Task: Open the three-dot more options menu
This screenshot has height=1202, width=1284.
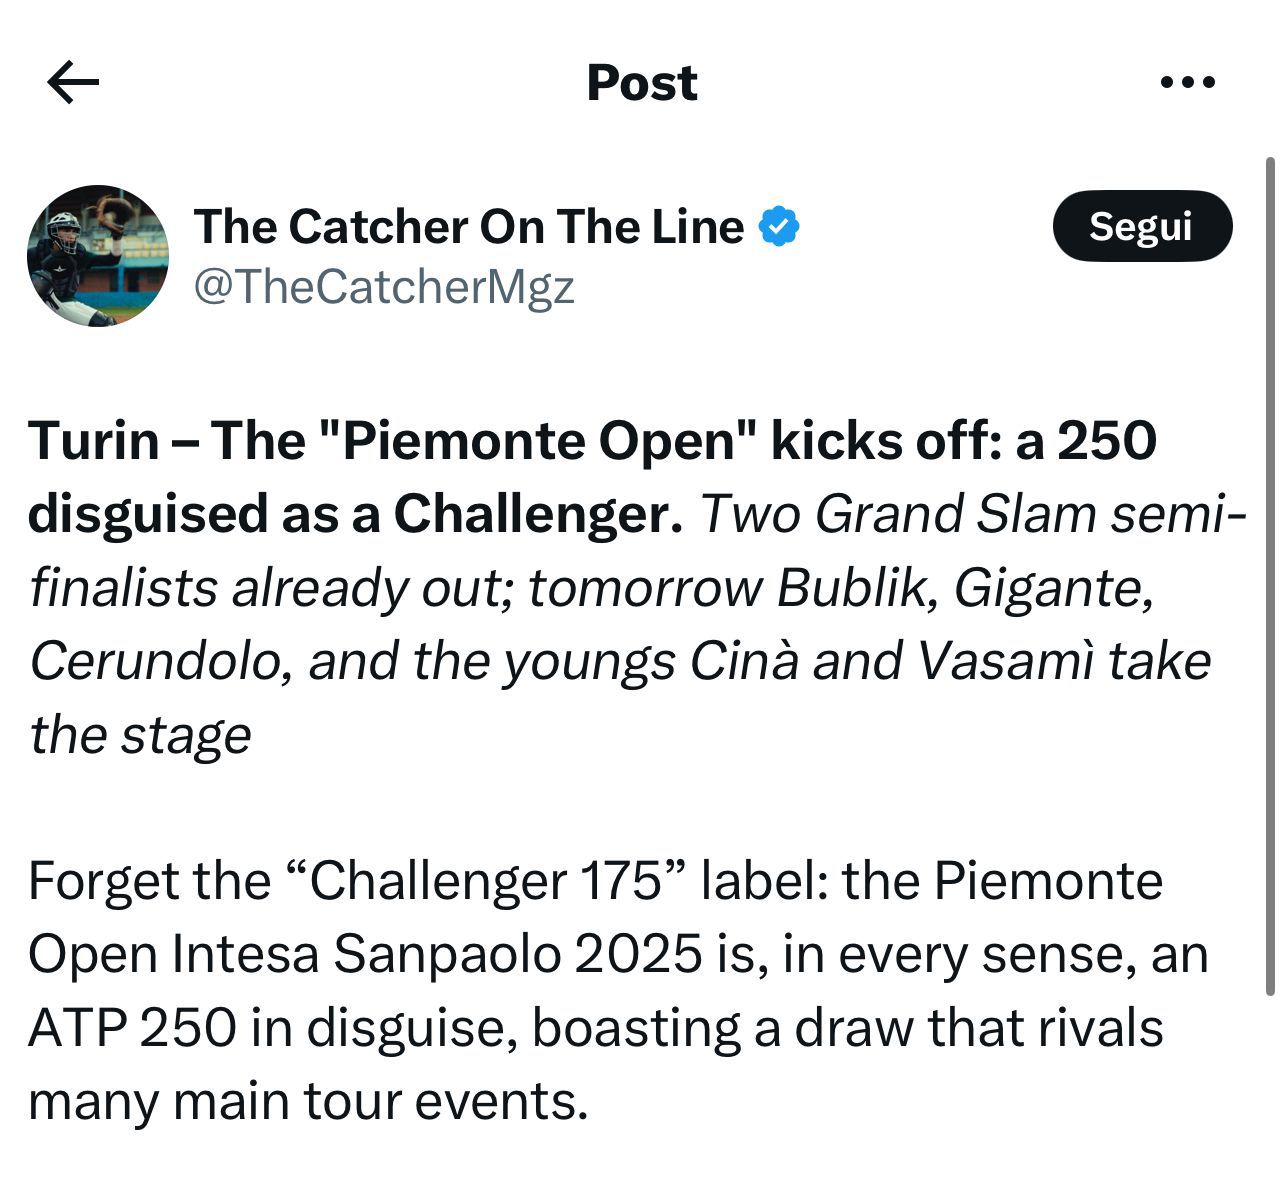Action: pos(1188,82)
